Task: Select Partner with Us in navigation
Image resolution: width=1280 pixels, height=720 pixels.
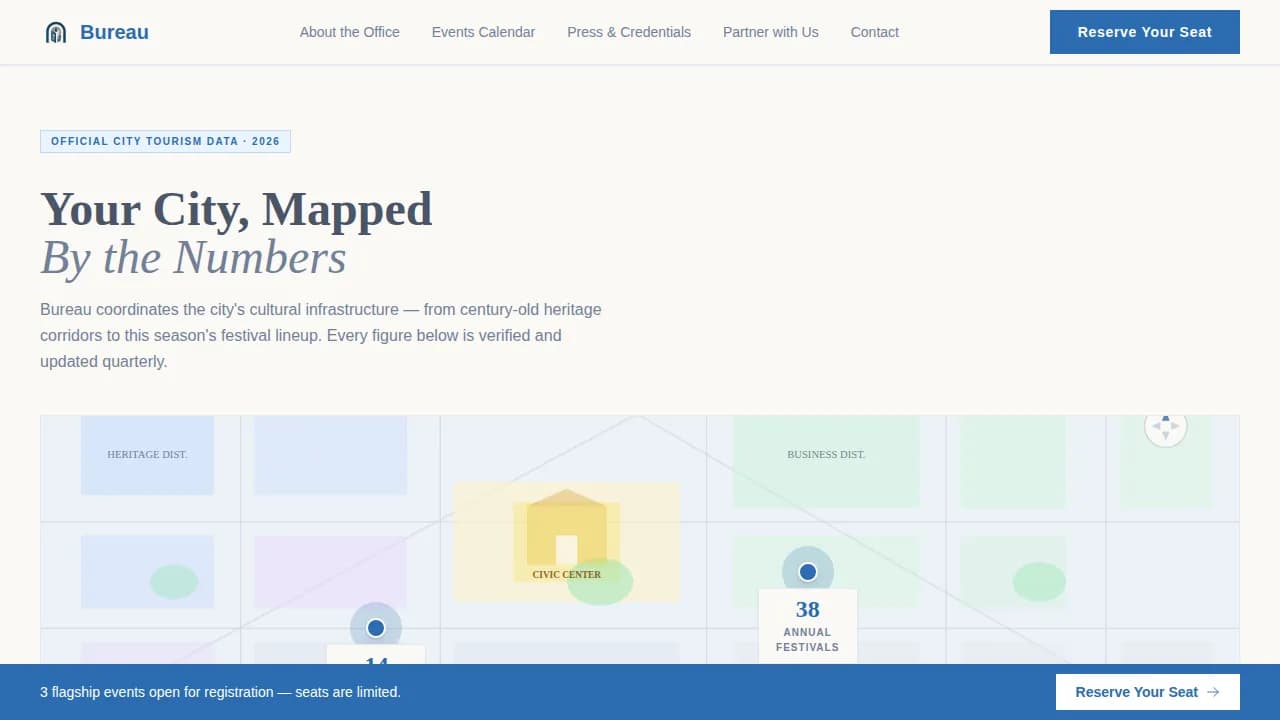Action: 771,32
